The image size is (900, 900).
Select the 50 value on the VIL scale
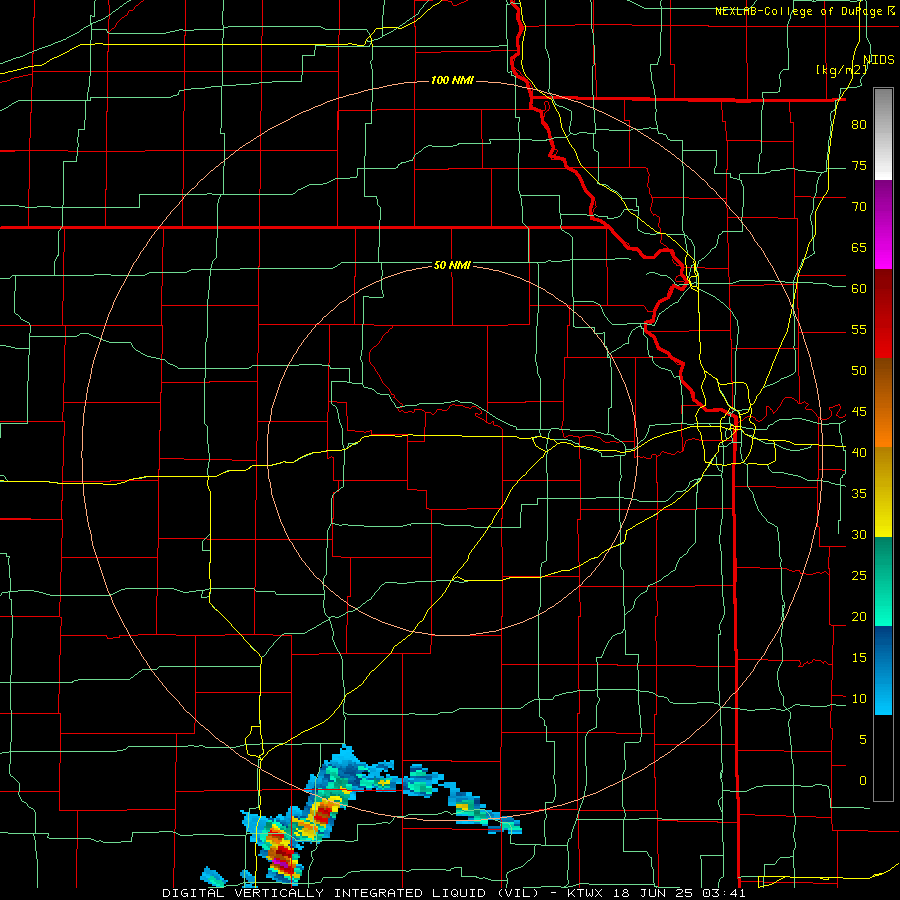tap(859, 370)
